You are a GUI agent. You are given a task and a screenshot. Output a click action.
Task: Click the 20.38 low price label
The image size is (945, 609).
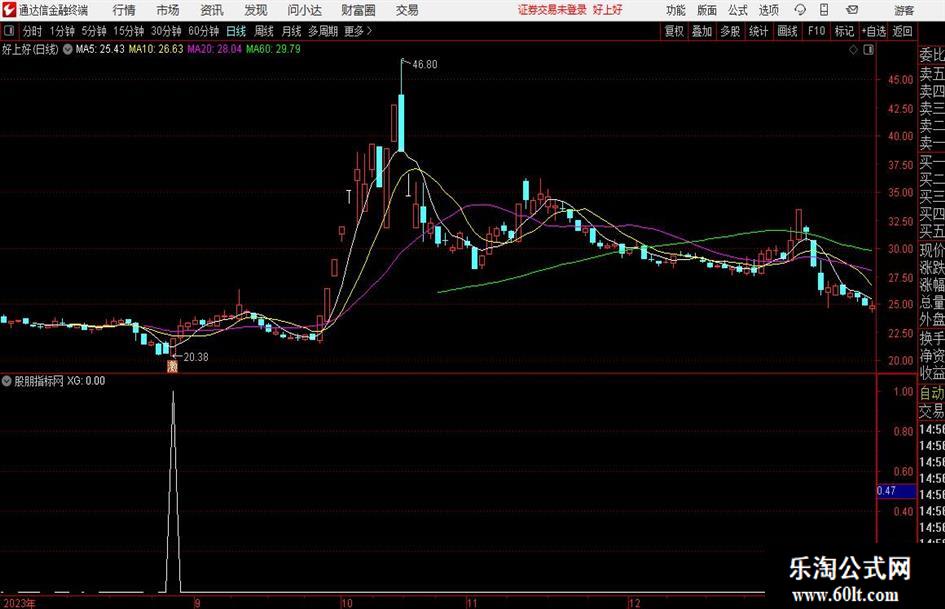[x=196, y=357]
